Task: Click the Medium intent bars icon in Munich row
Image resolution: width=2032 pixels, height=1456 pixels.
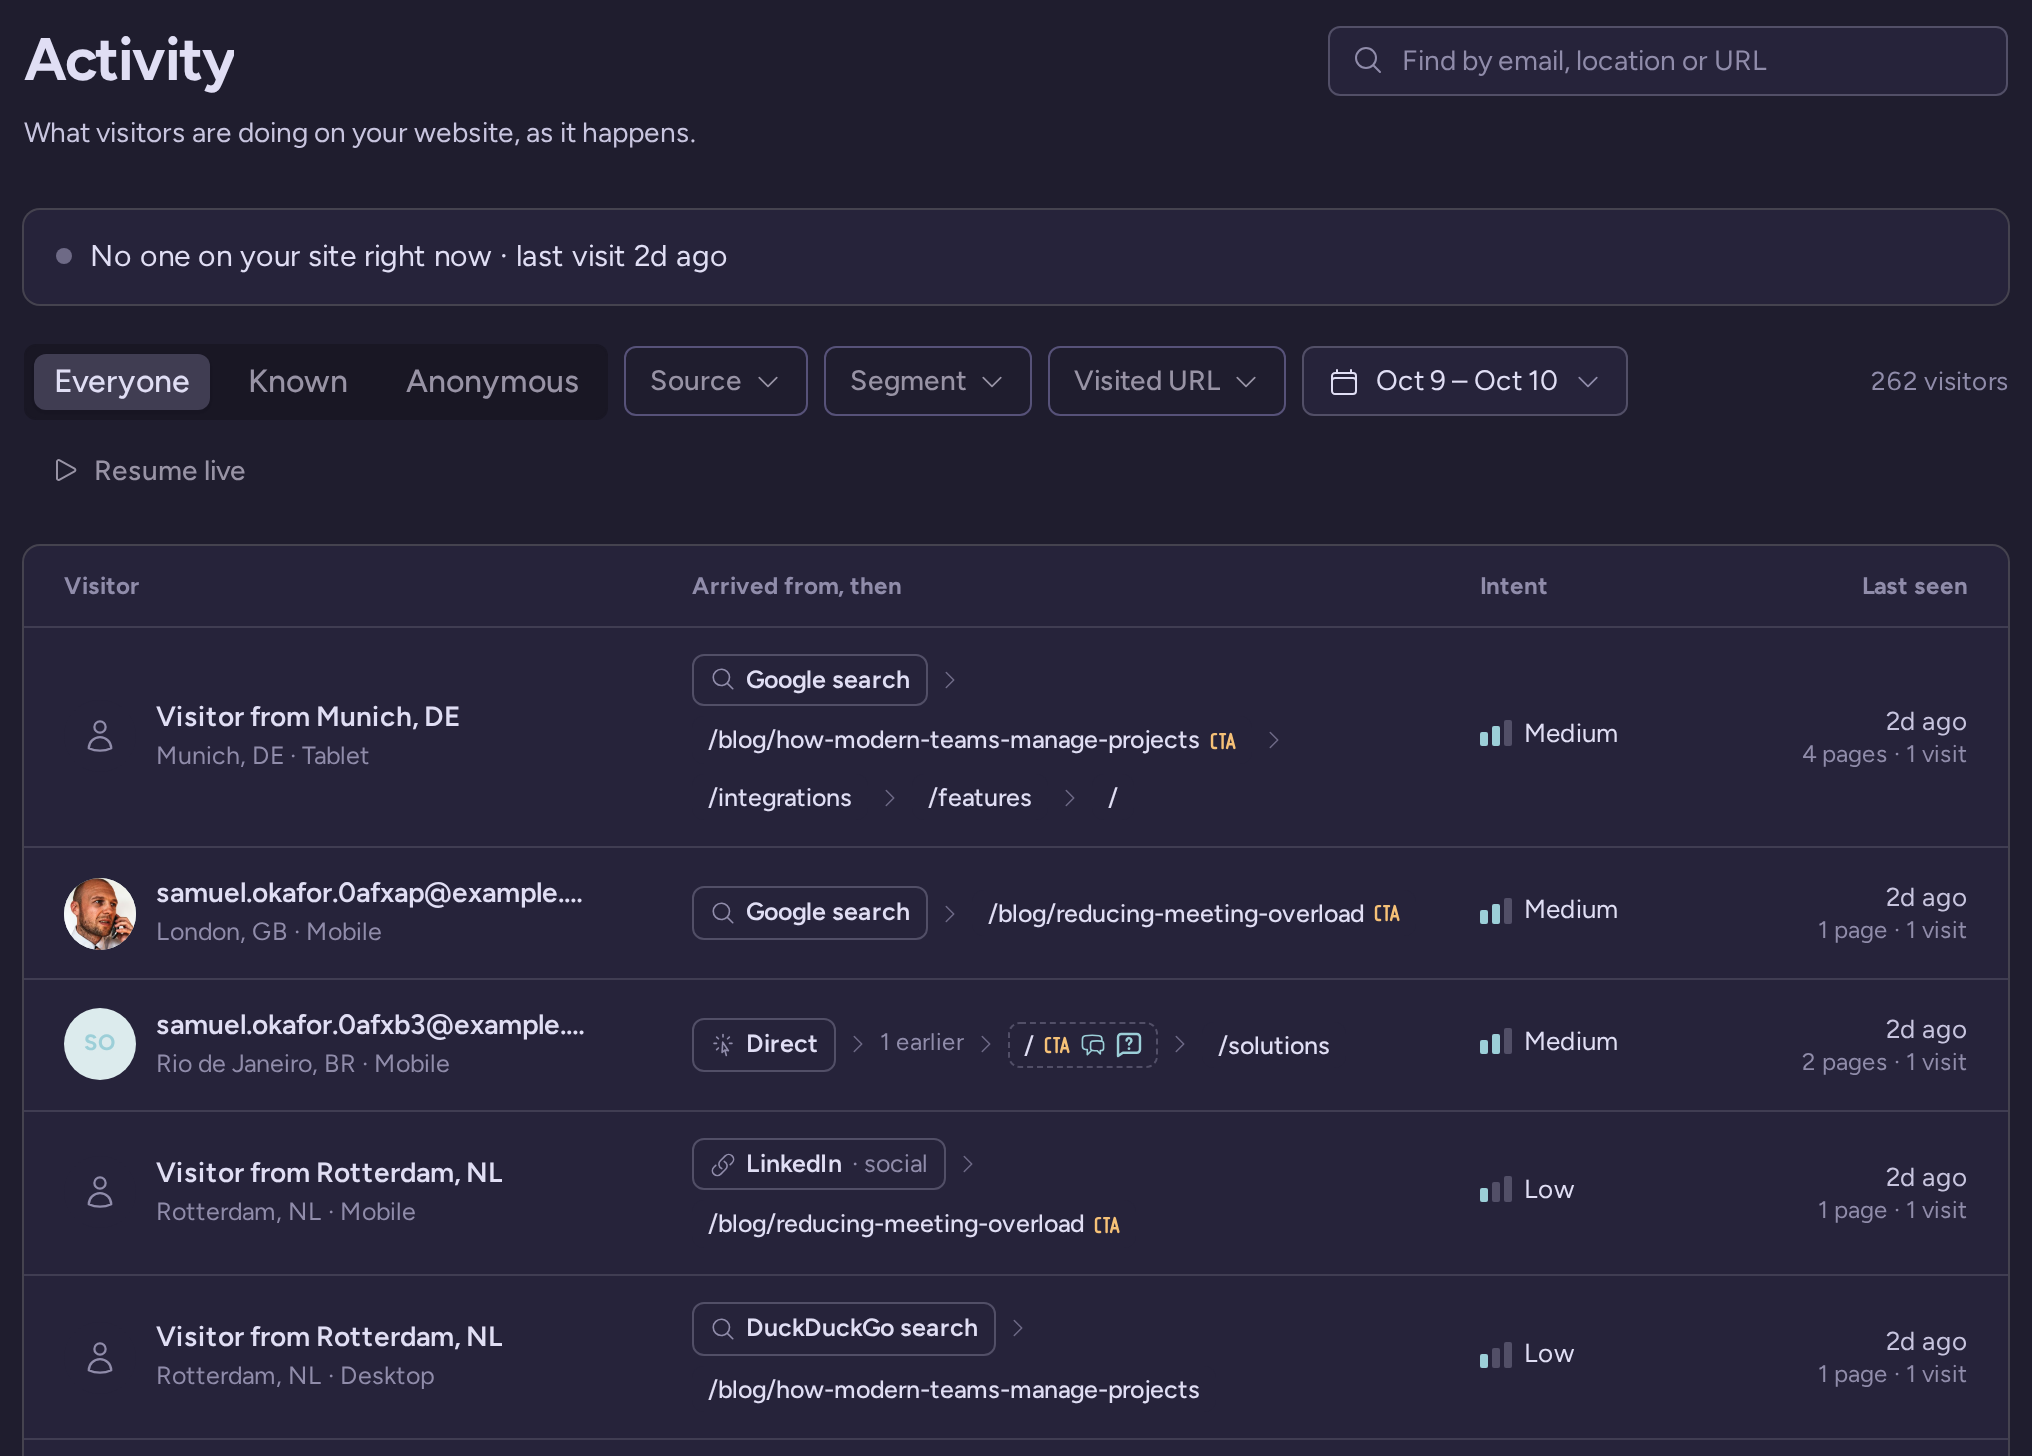Action: [1496, 734]
